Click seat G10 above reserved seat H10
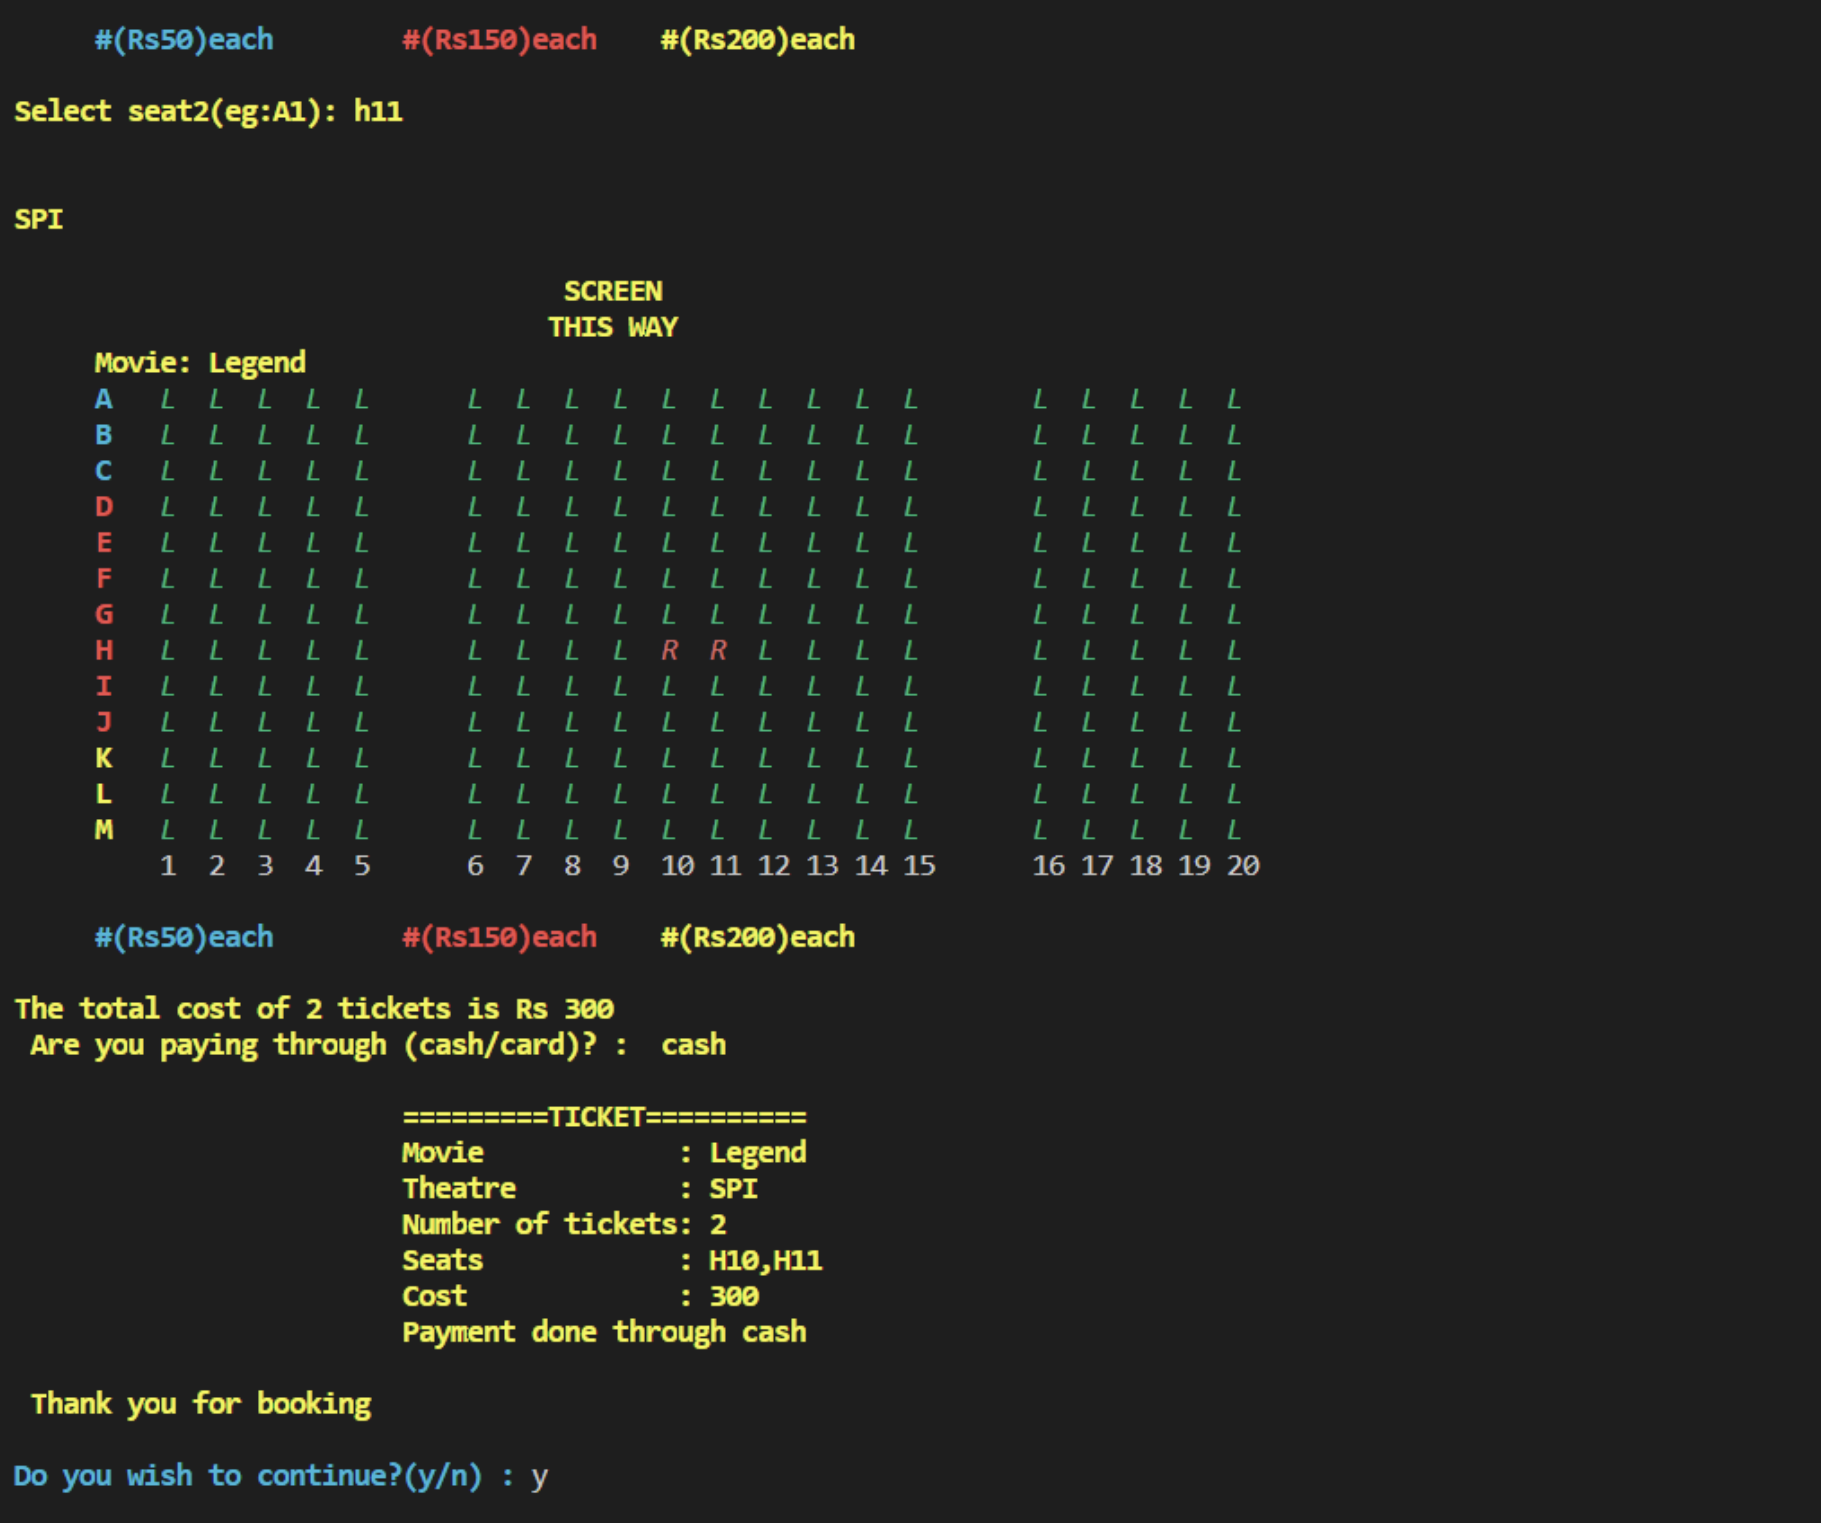Image resolution: width=1821 pixels, height=1523 pixels. tap(669, 615)
